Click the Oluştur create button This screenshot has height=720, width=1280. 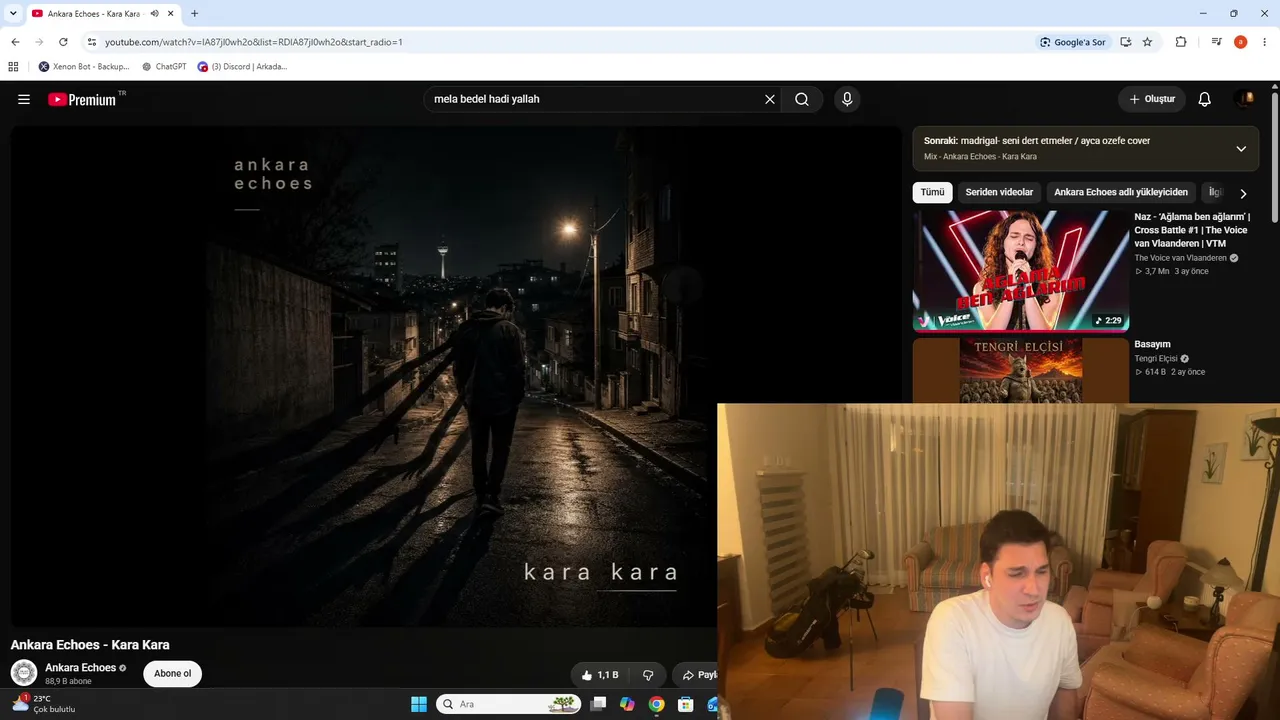(1152, 99)
